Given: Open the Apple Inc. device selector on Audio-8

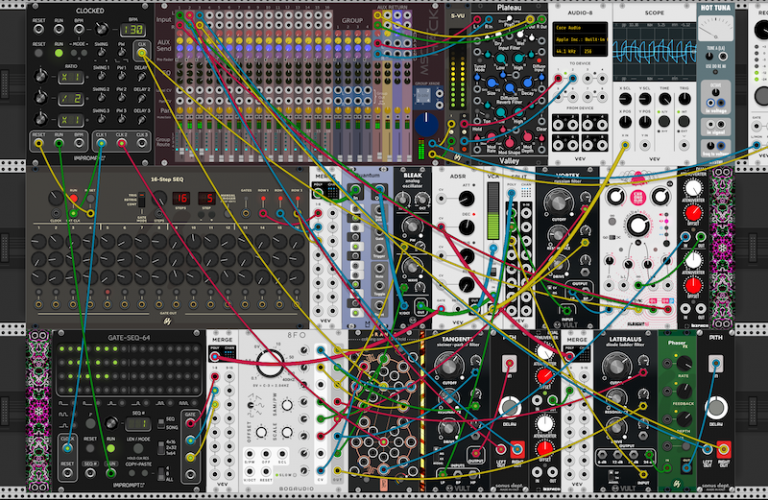Looking at the screenshot, I should [x=580, y=39].
